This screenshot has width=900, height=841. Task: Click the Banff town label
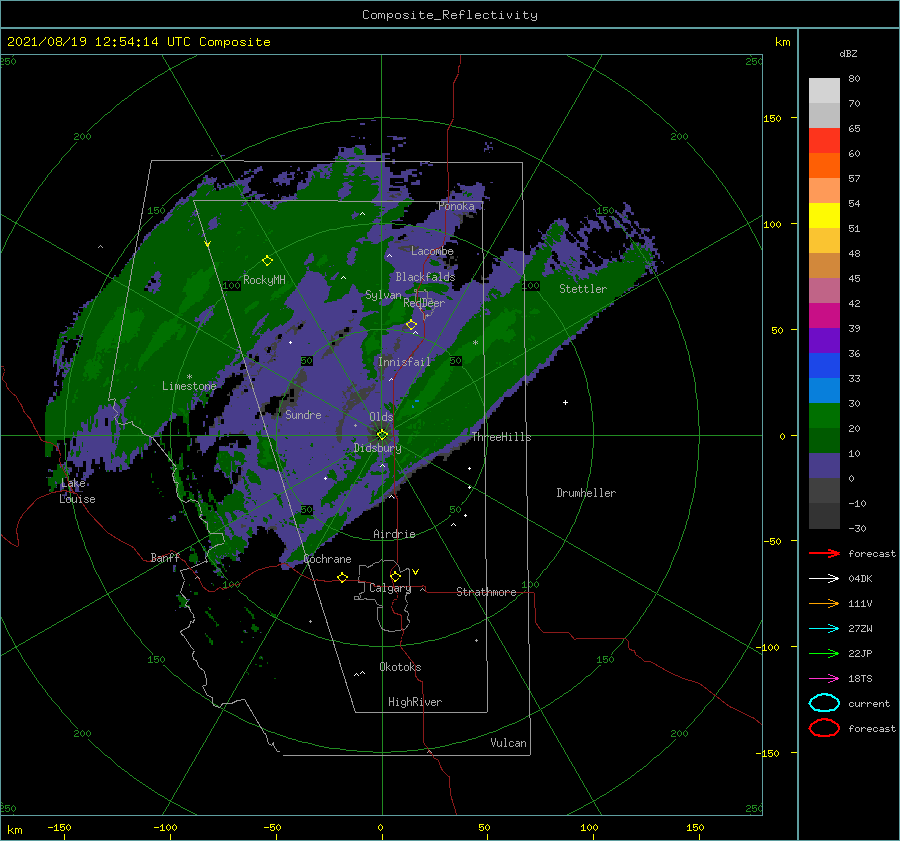pos(165,557)
